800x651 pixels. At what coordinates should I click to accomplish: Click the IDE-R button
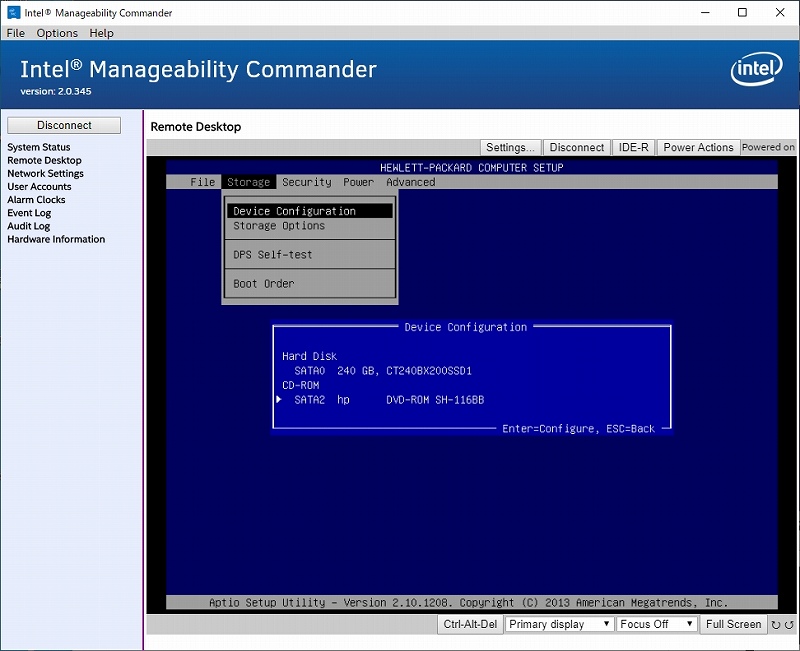click(x=633, y=147)
